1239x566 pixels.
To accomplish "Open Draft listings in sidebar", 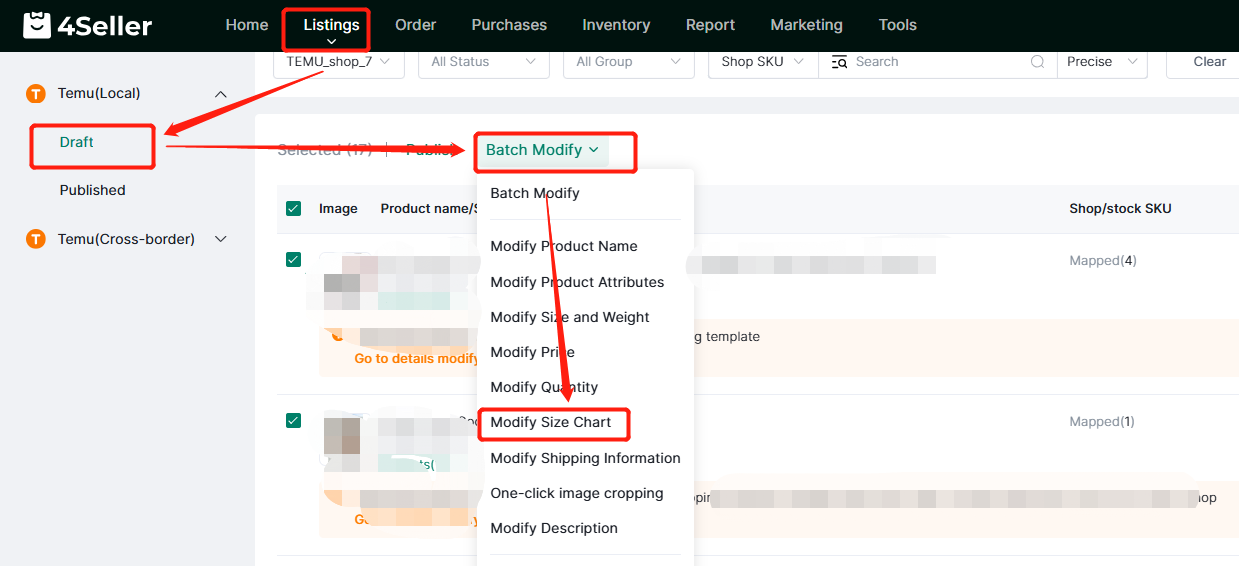I will coord(77,142).
